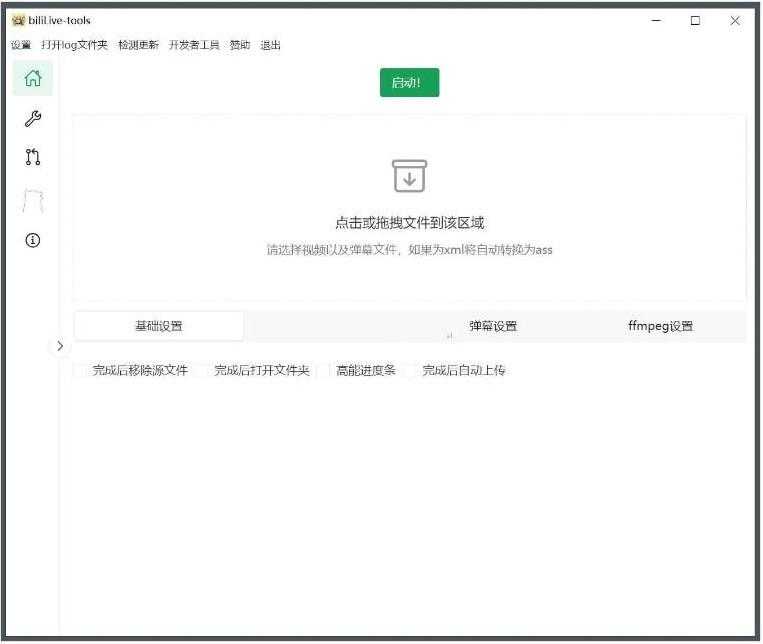Enable 完成后移除源文件 checkbox
This screenshot has width=763, height=644.
pyautogui.click(x=81, y=371)
